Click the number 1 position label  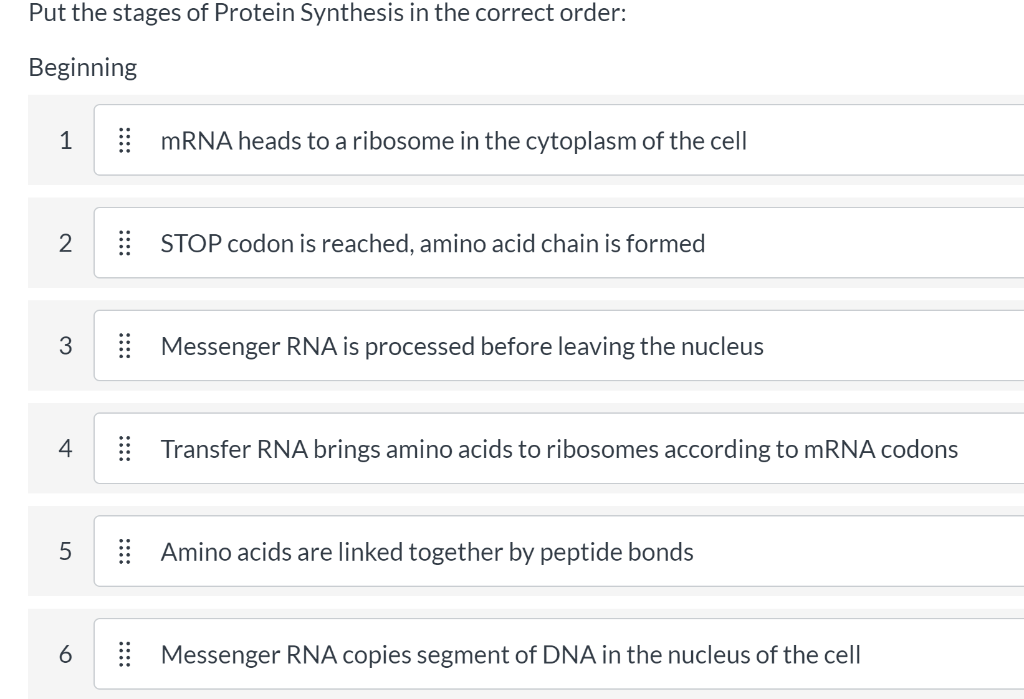66,141
